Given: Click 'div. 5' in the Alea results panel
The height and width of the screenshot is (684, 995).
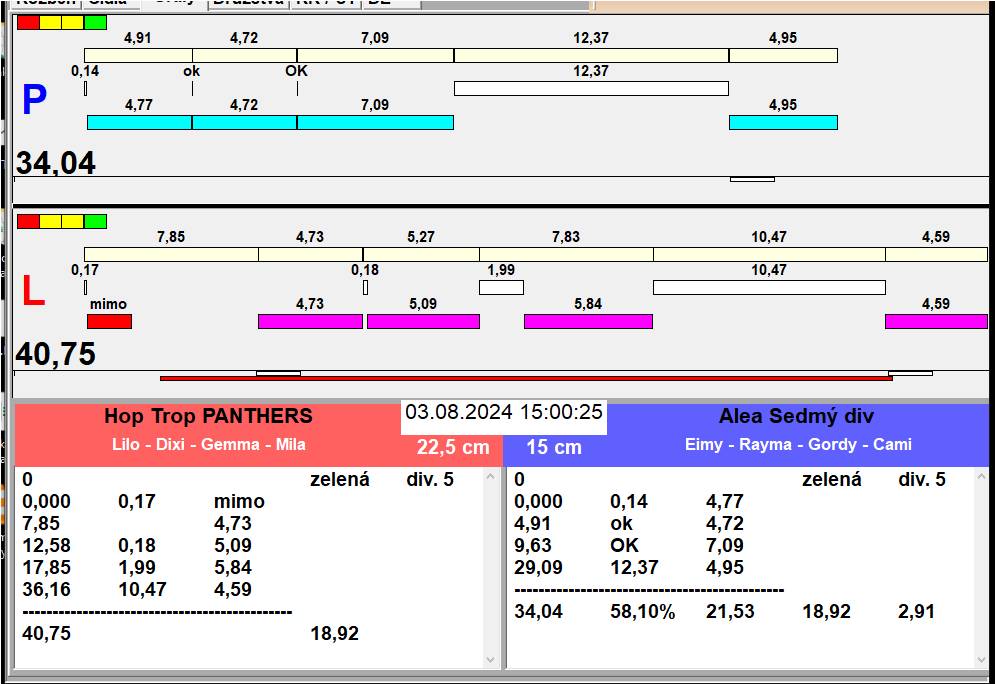Looking at the screenshot, I should (x=922, y=480).
